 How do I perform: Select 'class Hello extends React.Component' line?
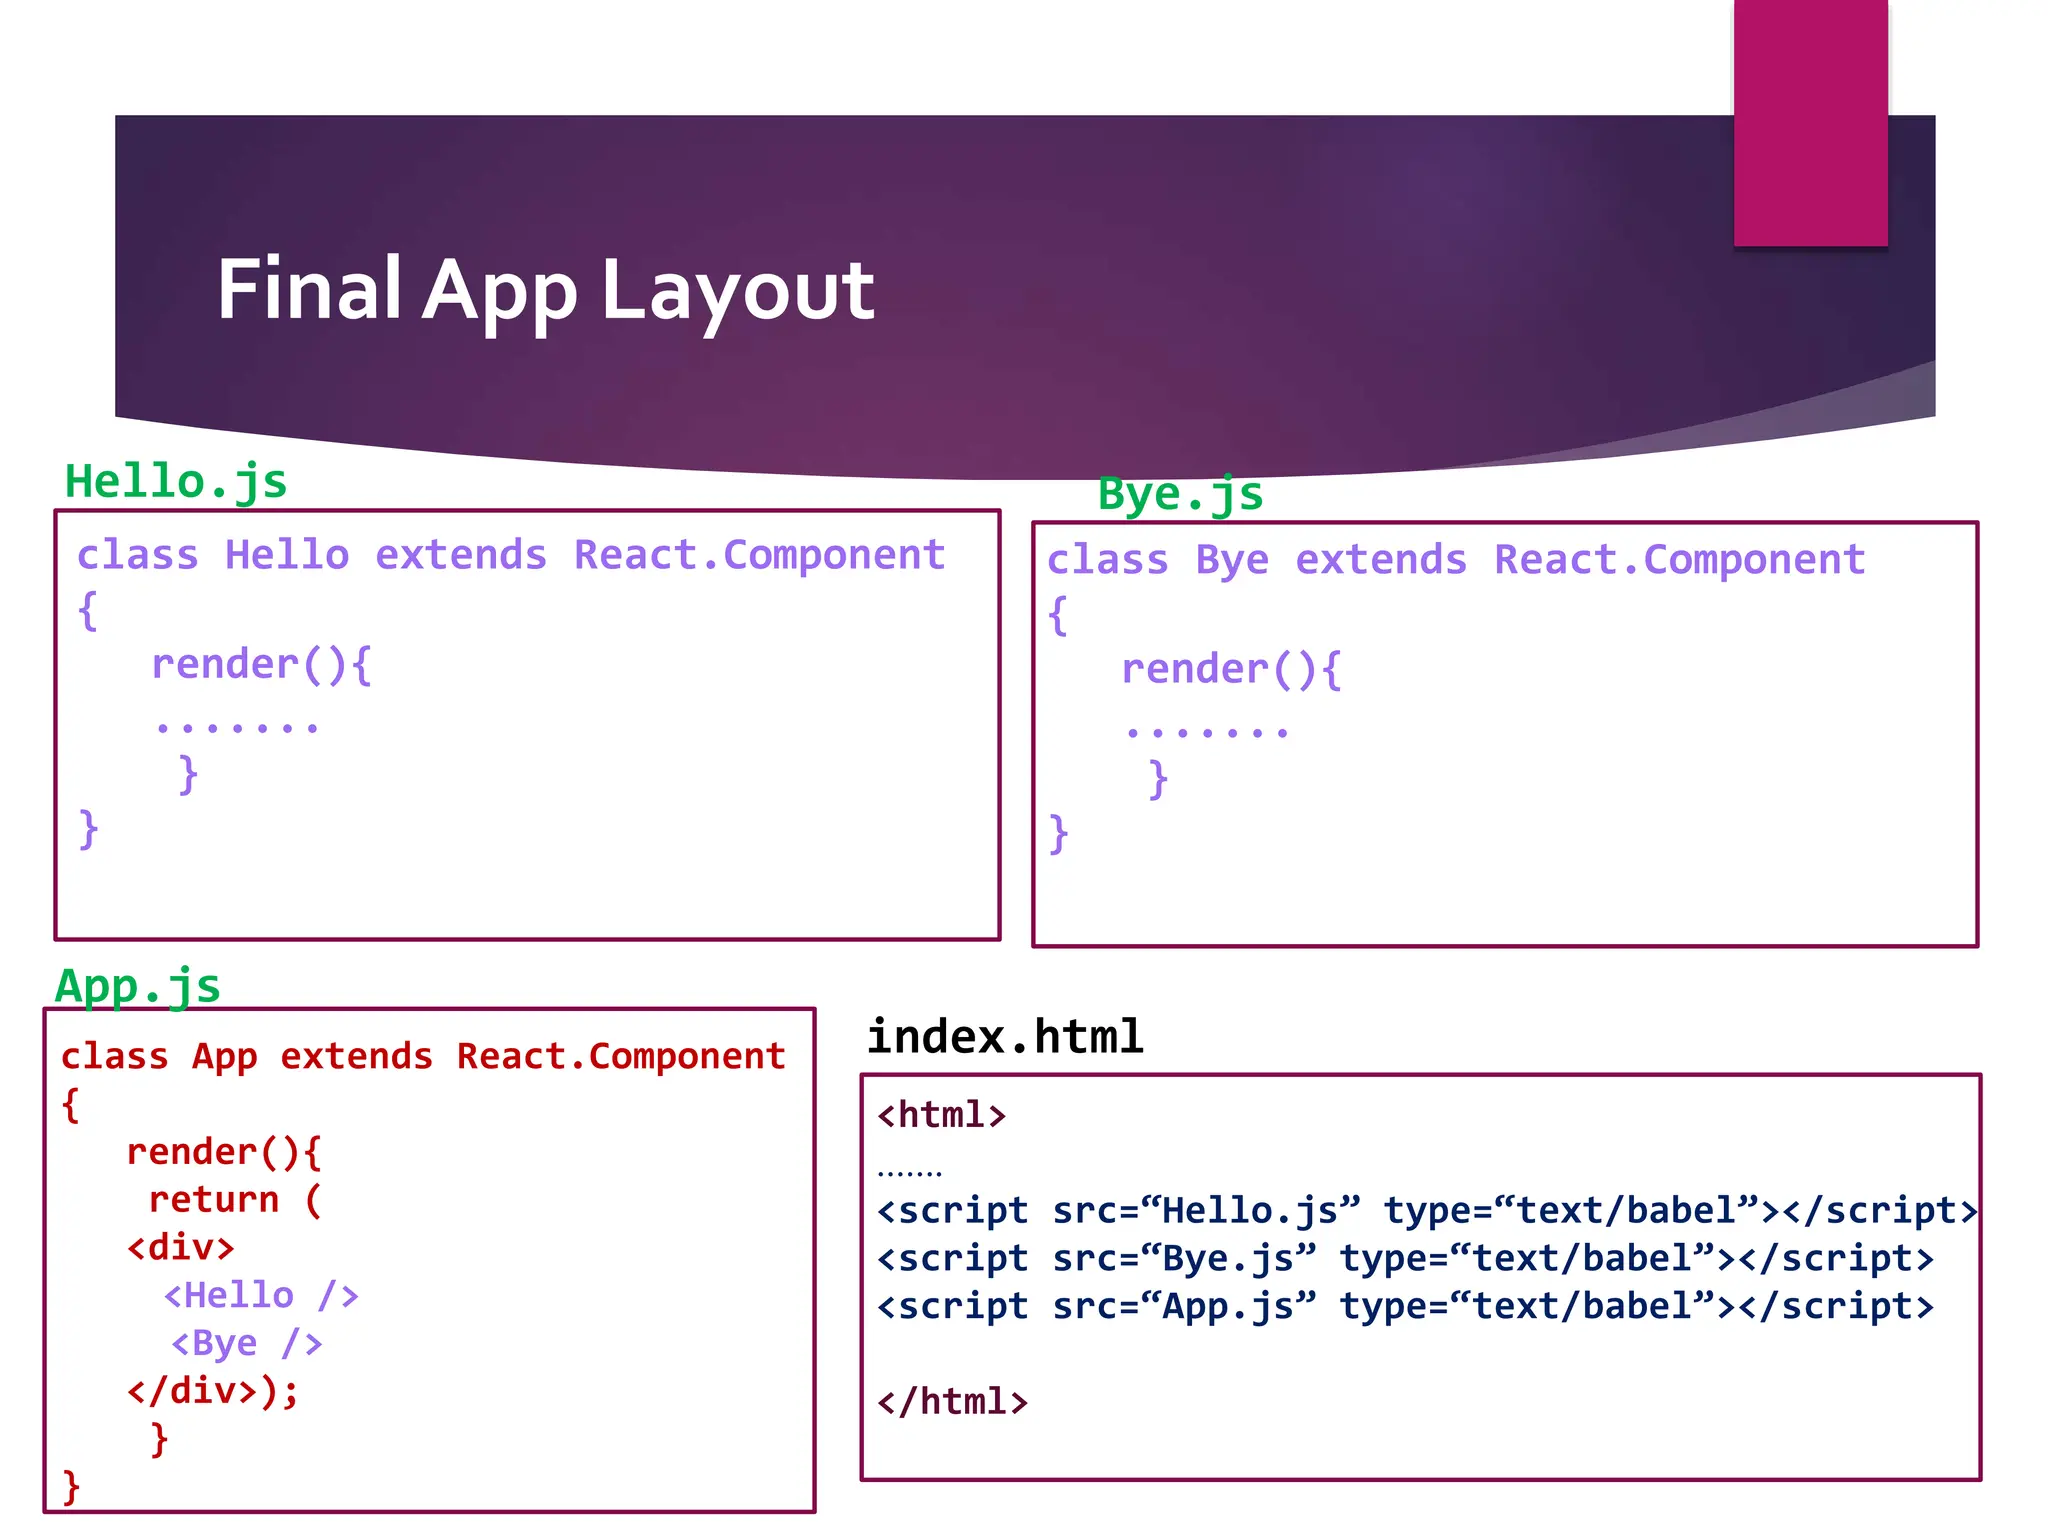click(511, 555)
